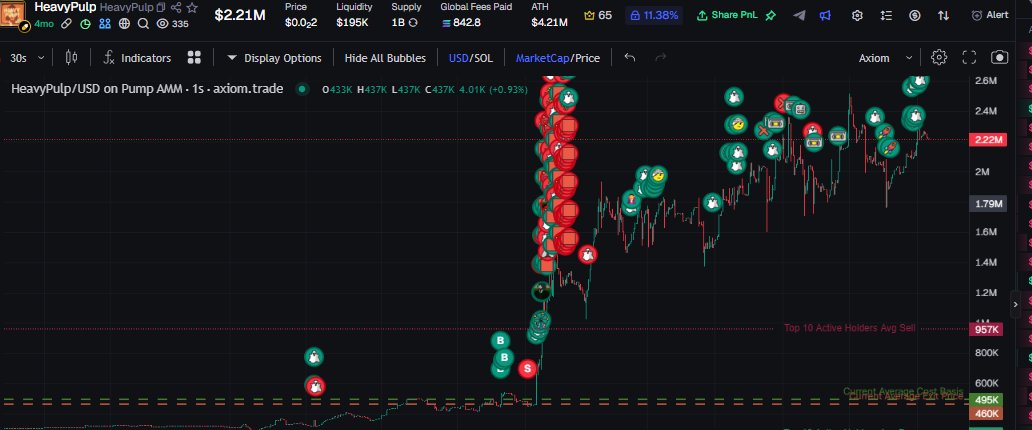Screen dimensions: 1032x430
Task: Open the 30s timeframe dropdown
Action: pyautogui.click(x=27, y=58)
